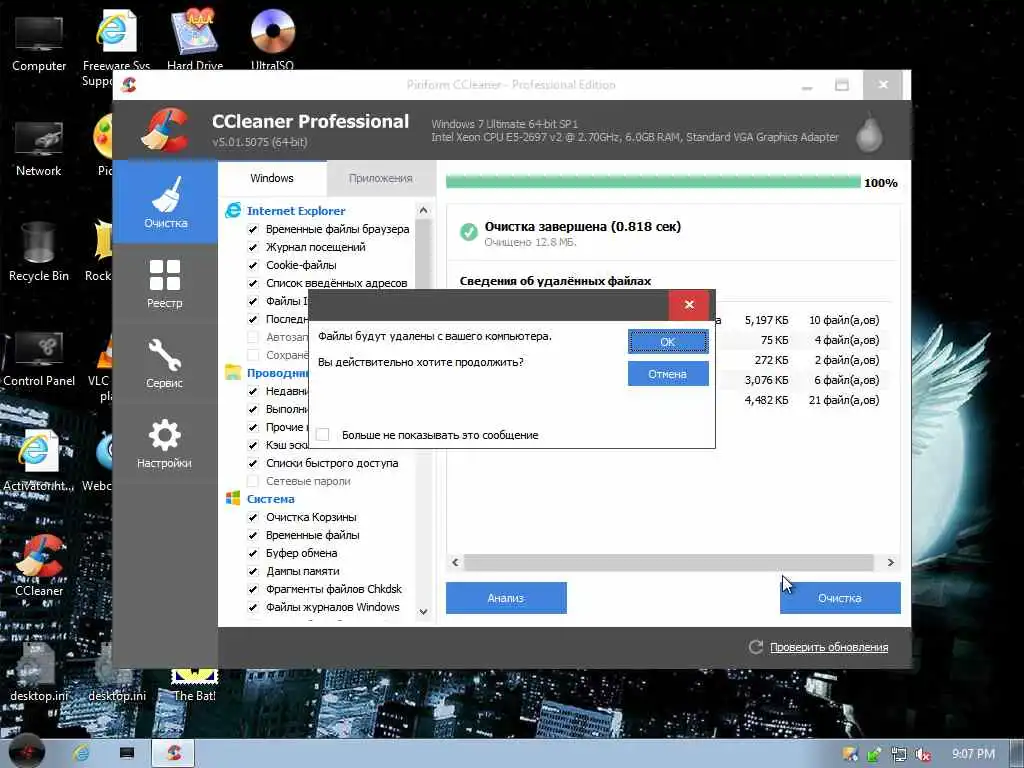Click the Проводник folder section icon
The width and height of the screenshot is (1024, 768).
233,372
